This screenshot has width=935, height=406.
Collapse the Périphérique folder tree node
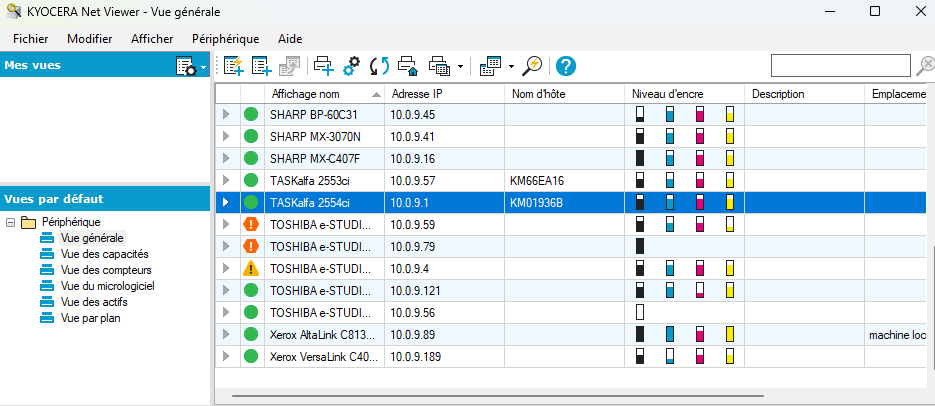[x=10, y=222]
